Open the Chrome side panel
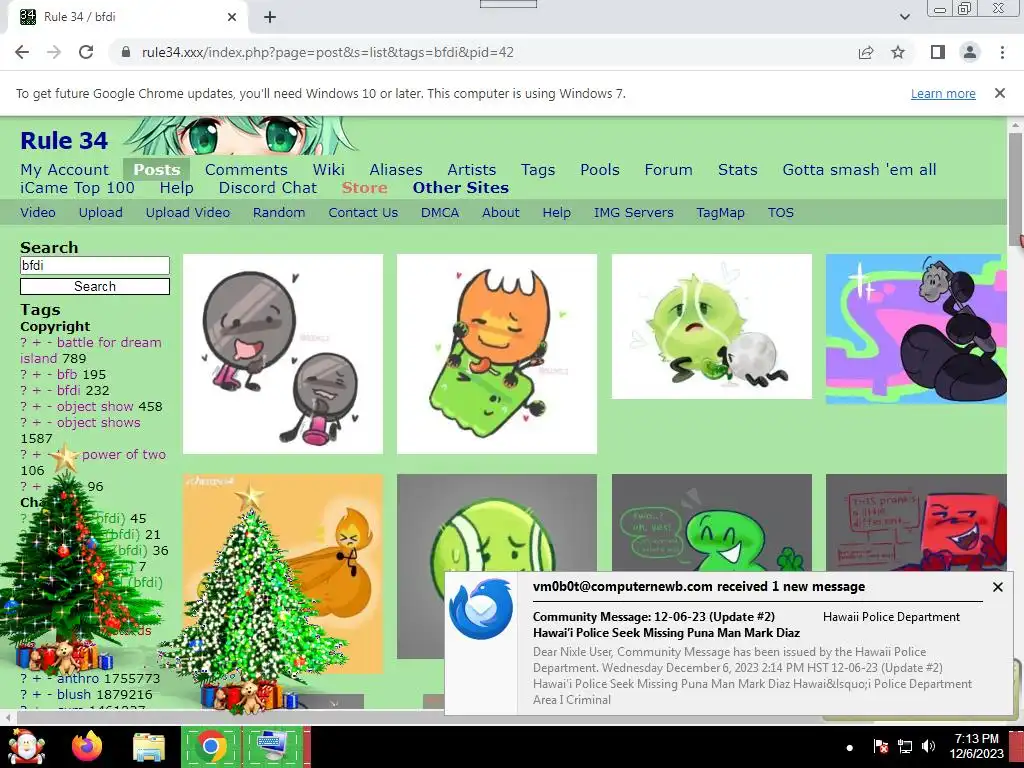This screenshot has width=1024, height=768. click(938, 52)
